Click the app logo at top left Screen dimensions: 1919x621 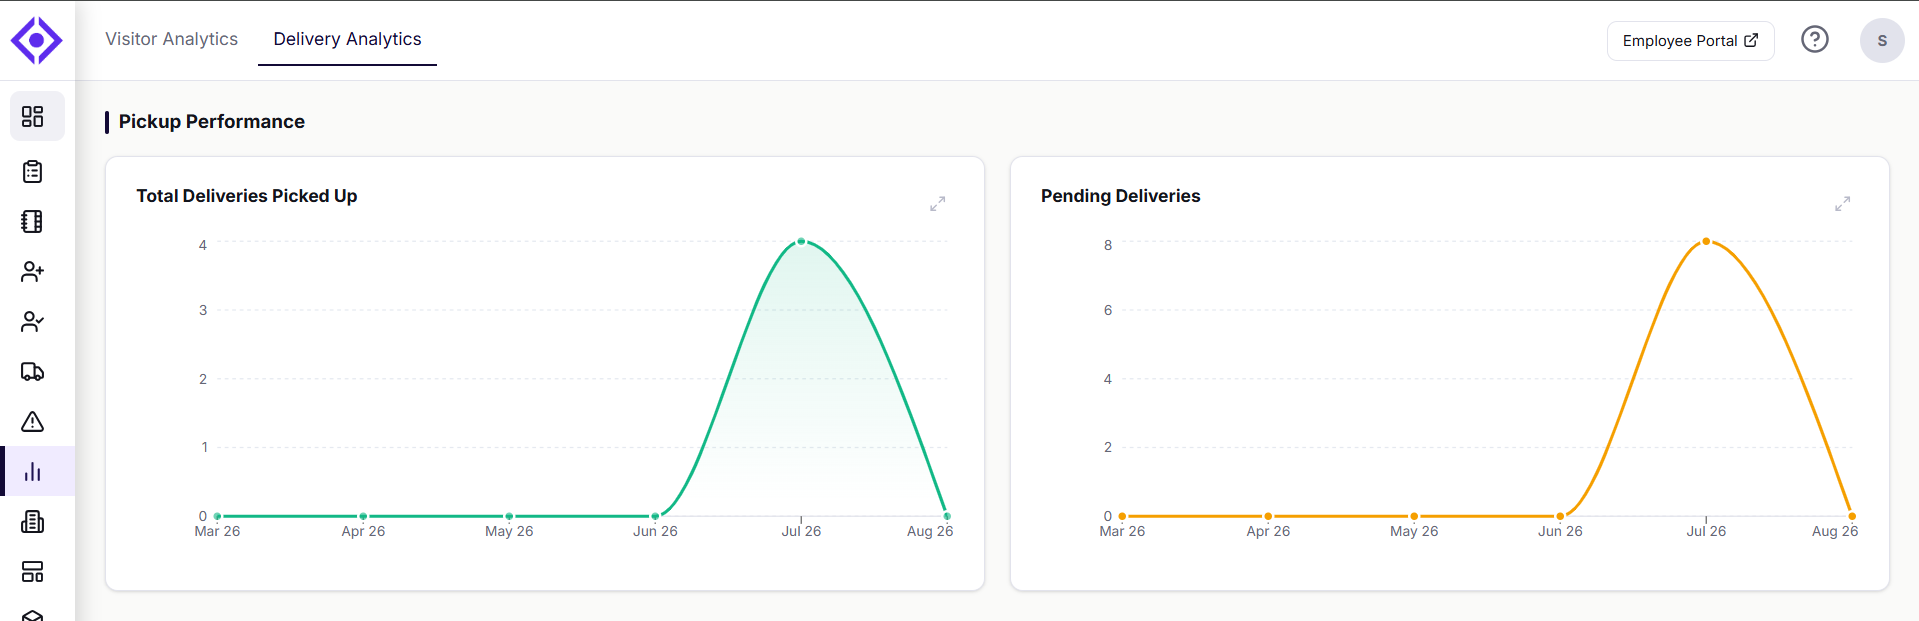[37, 40]
